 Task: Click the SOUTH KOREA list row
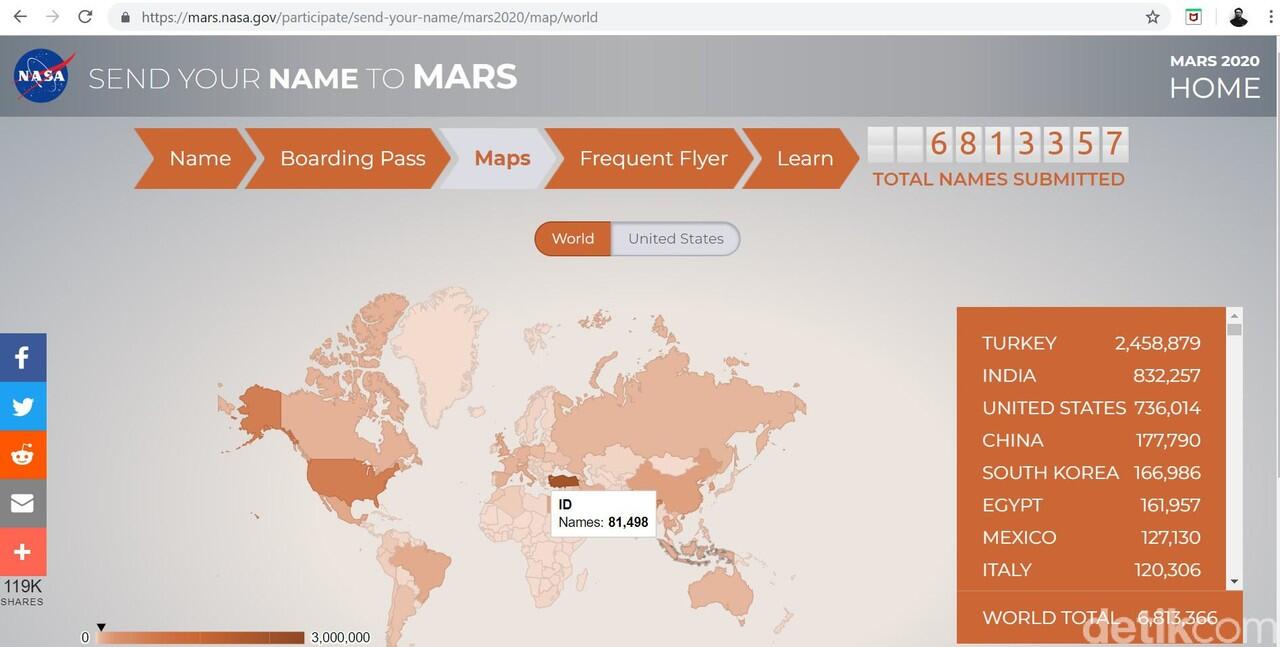(1092, 473)
